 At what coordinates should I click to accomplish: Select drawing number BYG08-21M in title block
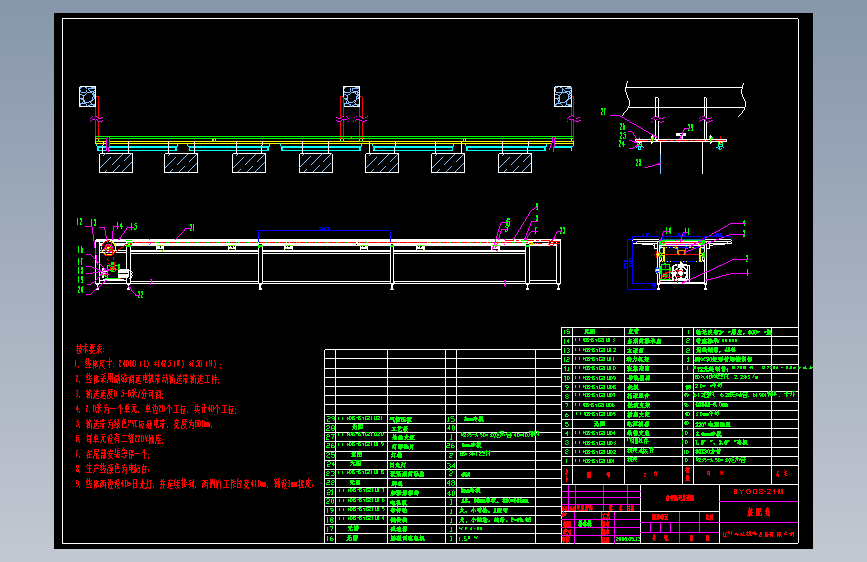(758, 492)
